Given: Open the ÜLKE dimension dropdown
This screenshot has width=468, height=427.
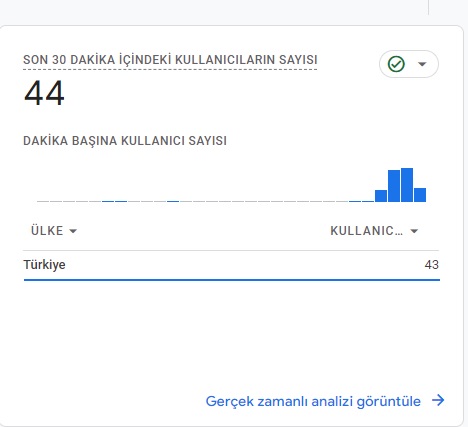Looking at the screenshot, I should point(54,231).
